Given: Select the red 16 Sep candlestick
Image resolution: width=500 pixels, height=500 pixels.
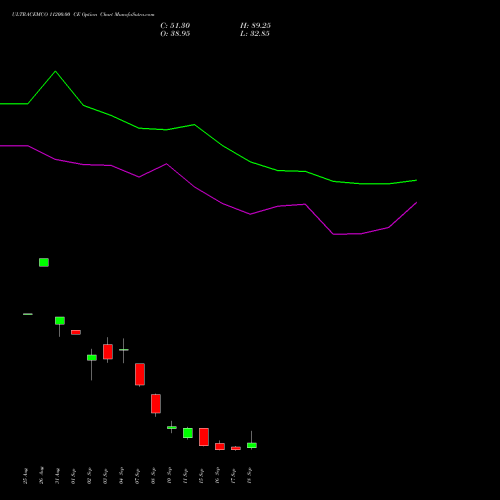Looking at the screenshot, I should click(x=220, y=446).
